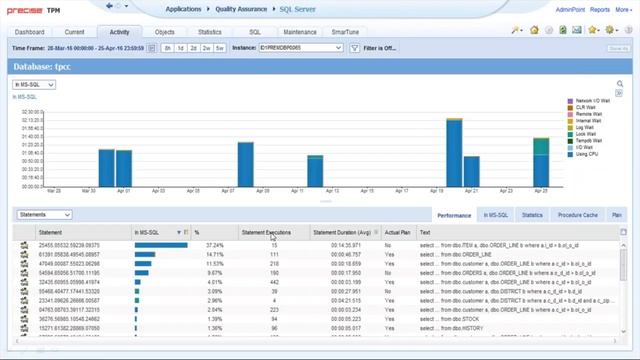Viewport: 640px width, 360px height.
Task: Switch to the SQL tab
Action: (x=254, y=32)
